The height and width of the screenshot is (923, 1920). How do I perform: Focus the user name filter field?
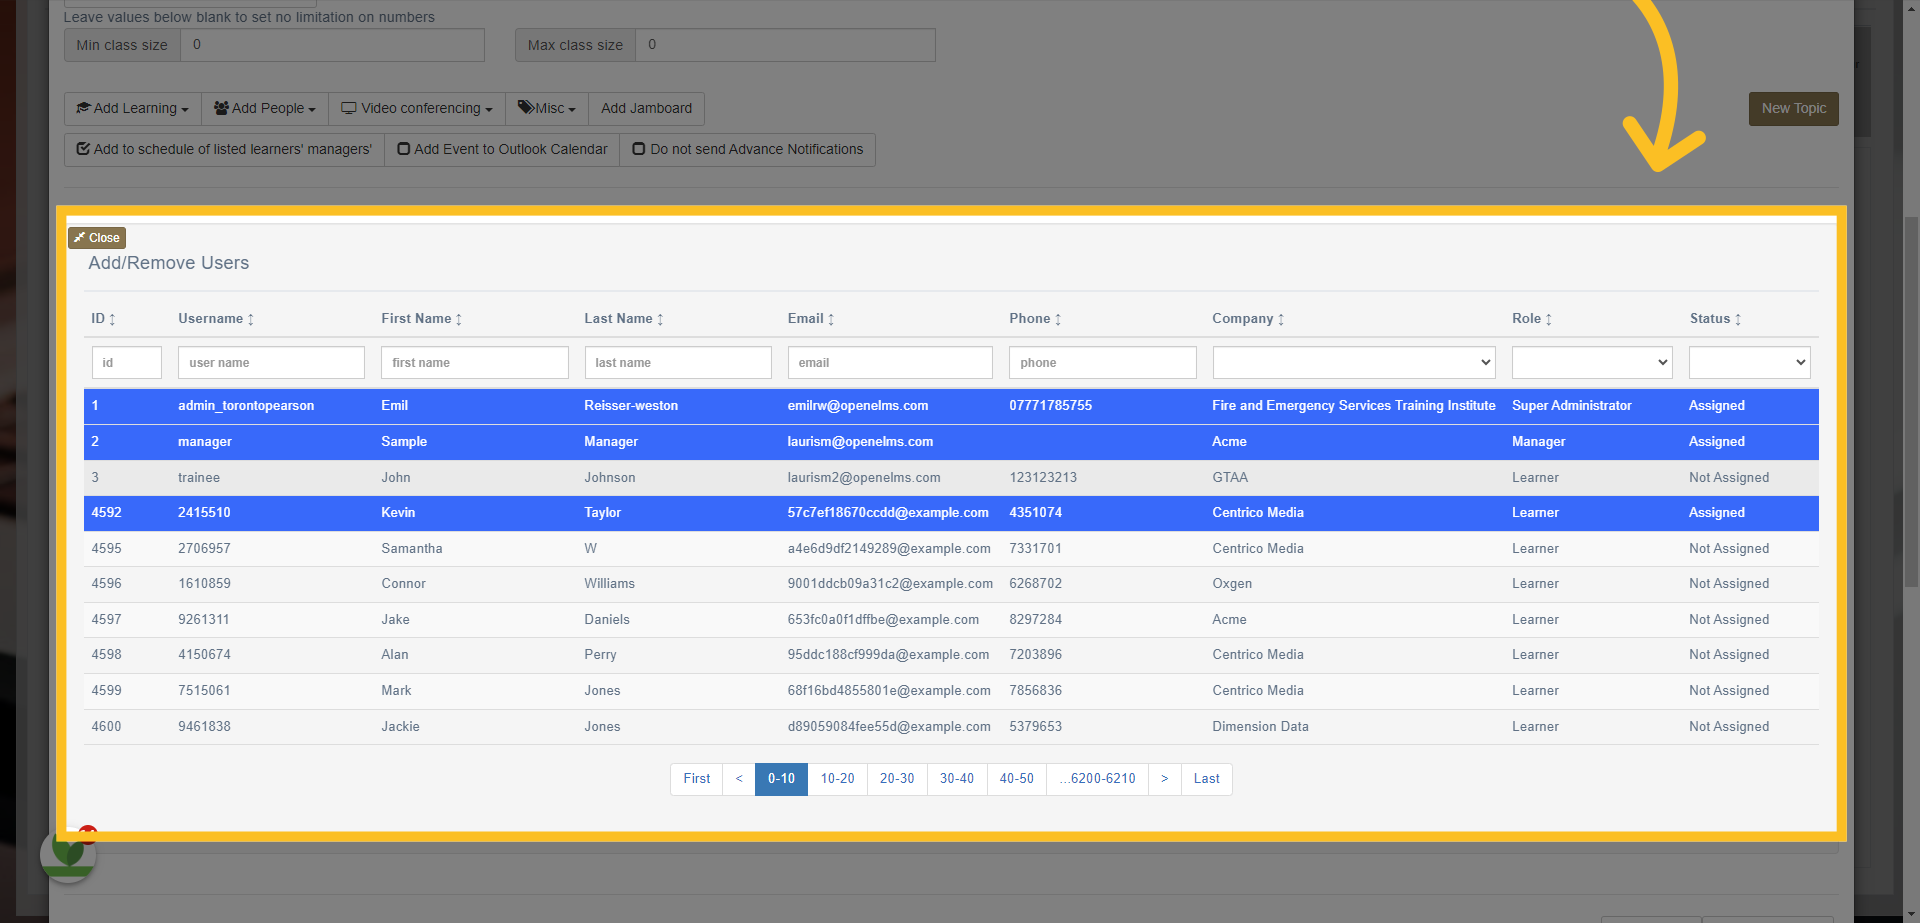tap(271, 362)
